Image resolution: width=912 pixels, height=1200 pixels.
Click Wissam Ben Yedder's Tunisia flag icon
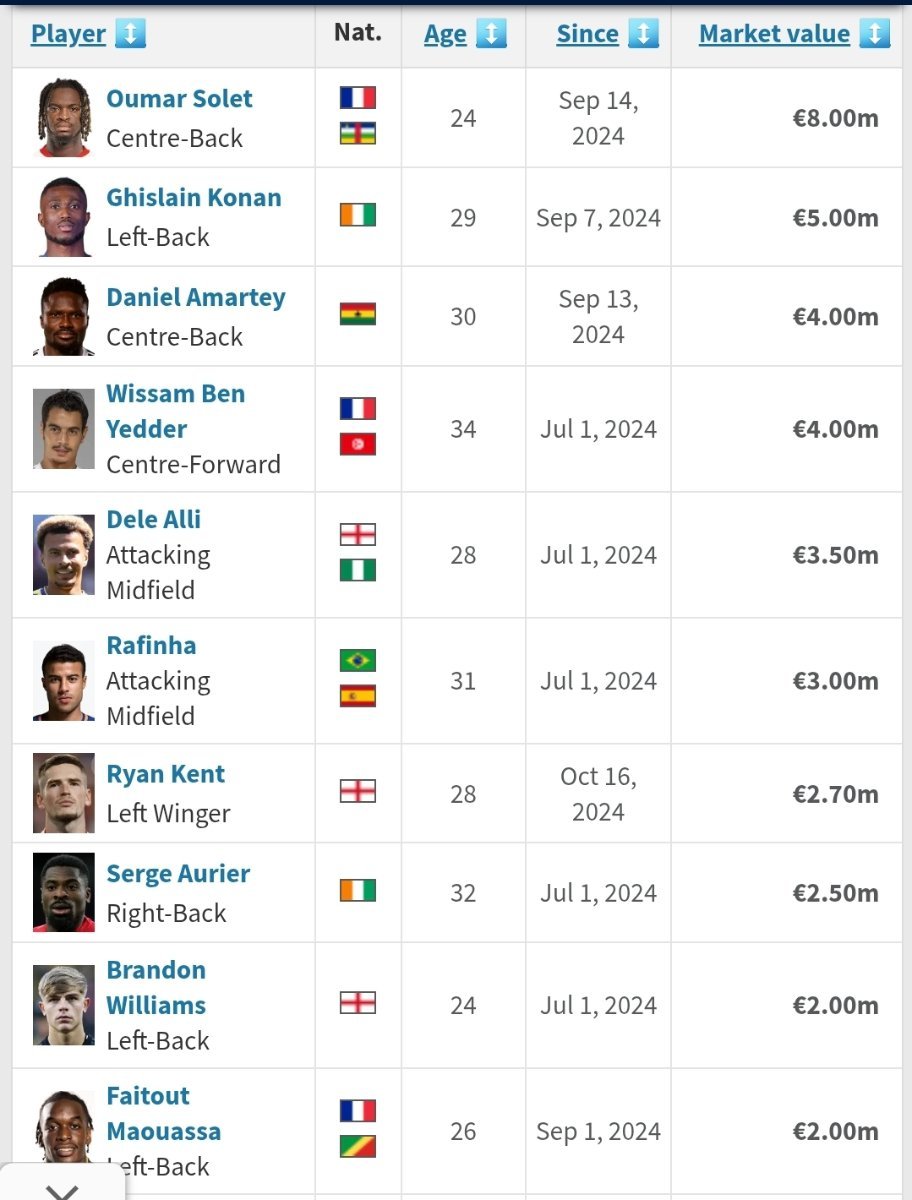click(x=358, y=444)
